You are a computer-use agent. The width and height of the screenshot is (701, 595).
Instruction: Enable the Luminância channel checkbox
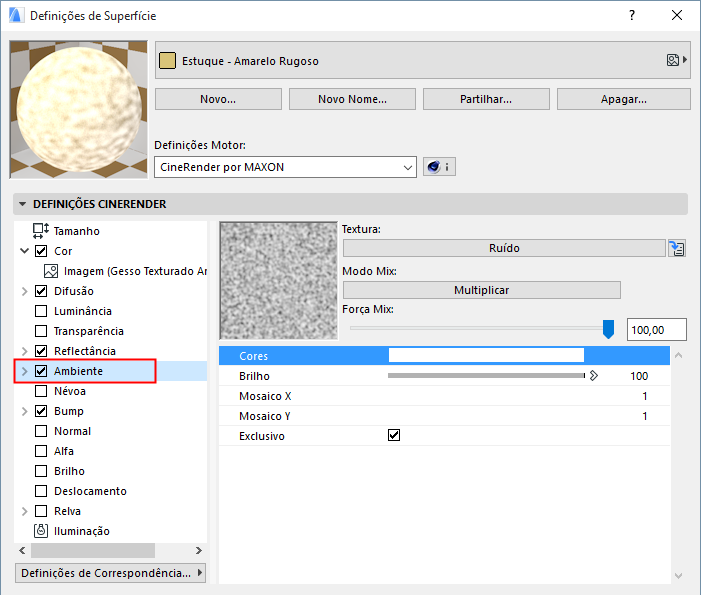(x=41, y=311)
